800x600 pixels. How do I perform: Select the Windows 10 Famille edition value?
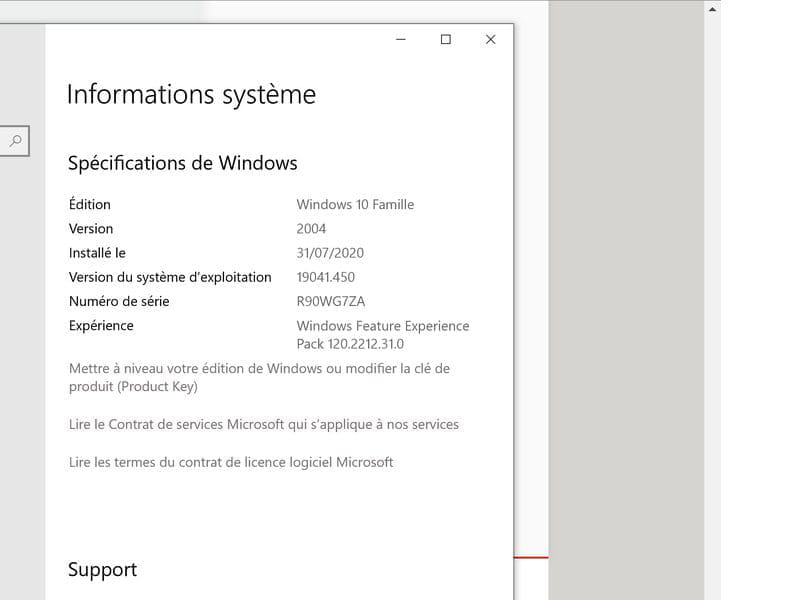click(x=355, y=205)
